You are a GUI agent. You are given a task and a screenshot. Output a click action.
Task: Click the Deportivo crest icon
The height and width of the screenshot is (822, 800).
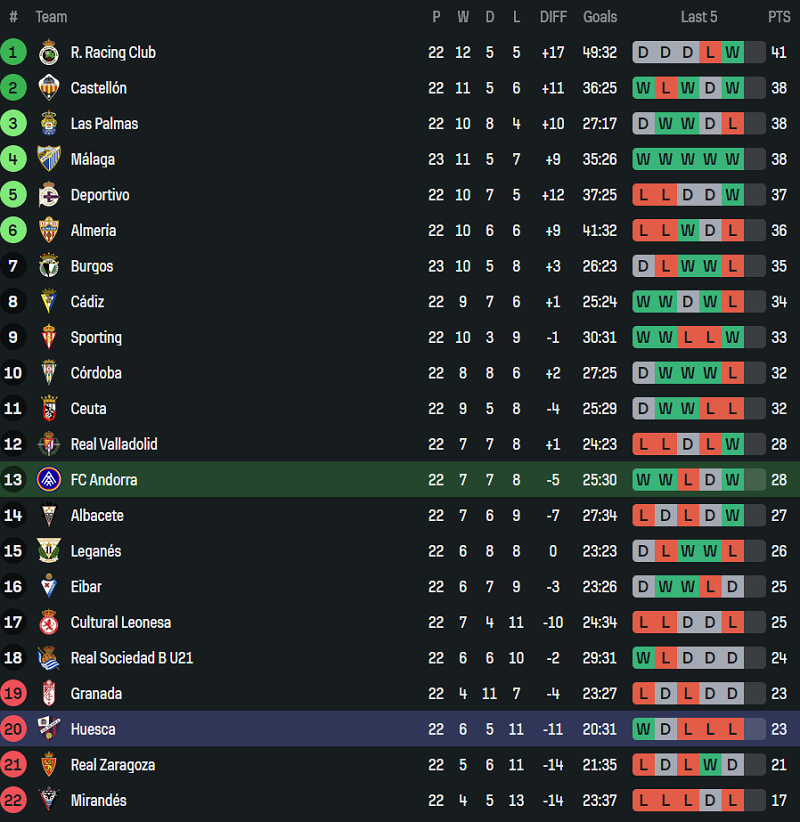(x=48, y=195)
